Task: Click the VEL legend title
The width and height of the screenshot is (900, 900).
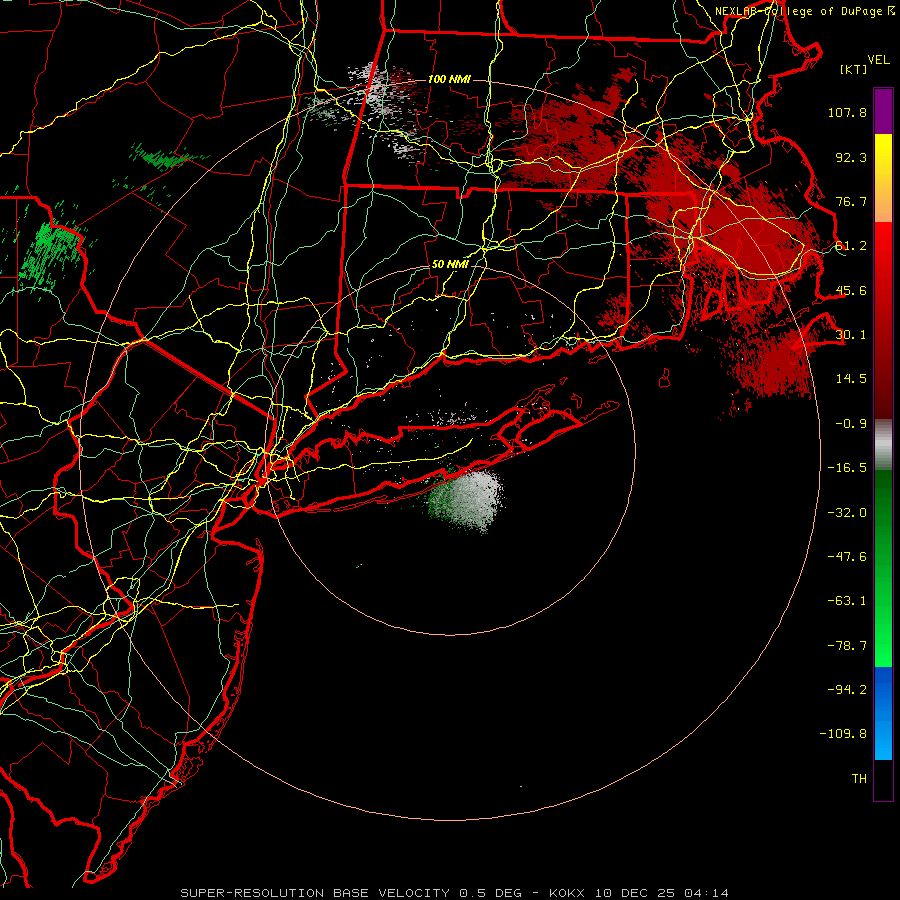Action: click(878, 60)
